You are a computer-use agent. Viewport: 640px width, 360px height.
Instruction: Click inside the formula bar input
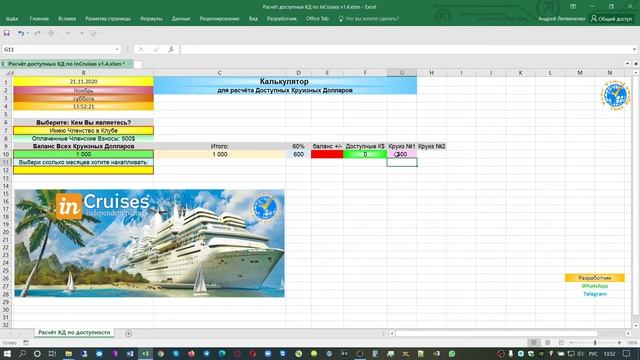[x=405, y=49]
